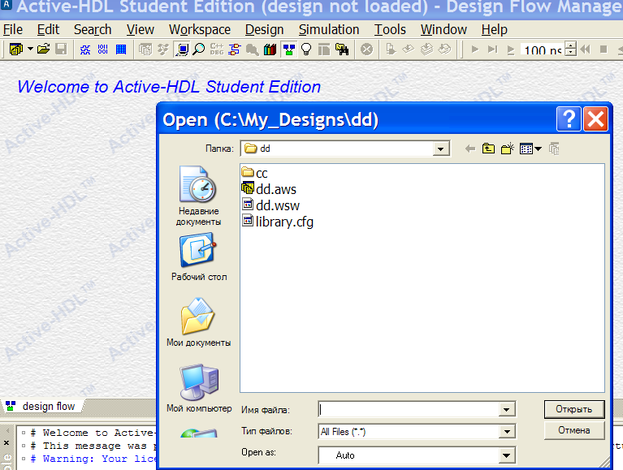Click the Open dialog help question-mark button
The height and width of the screenshot is (470, 623).
point(569,118)
